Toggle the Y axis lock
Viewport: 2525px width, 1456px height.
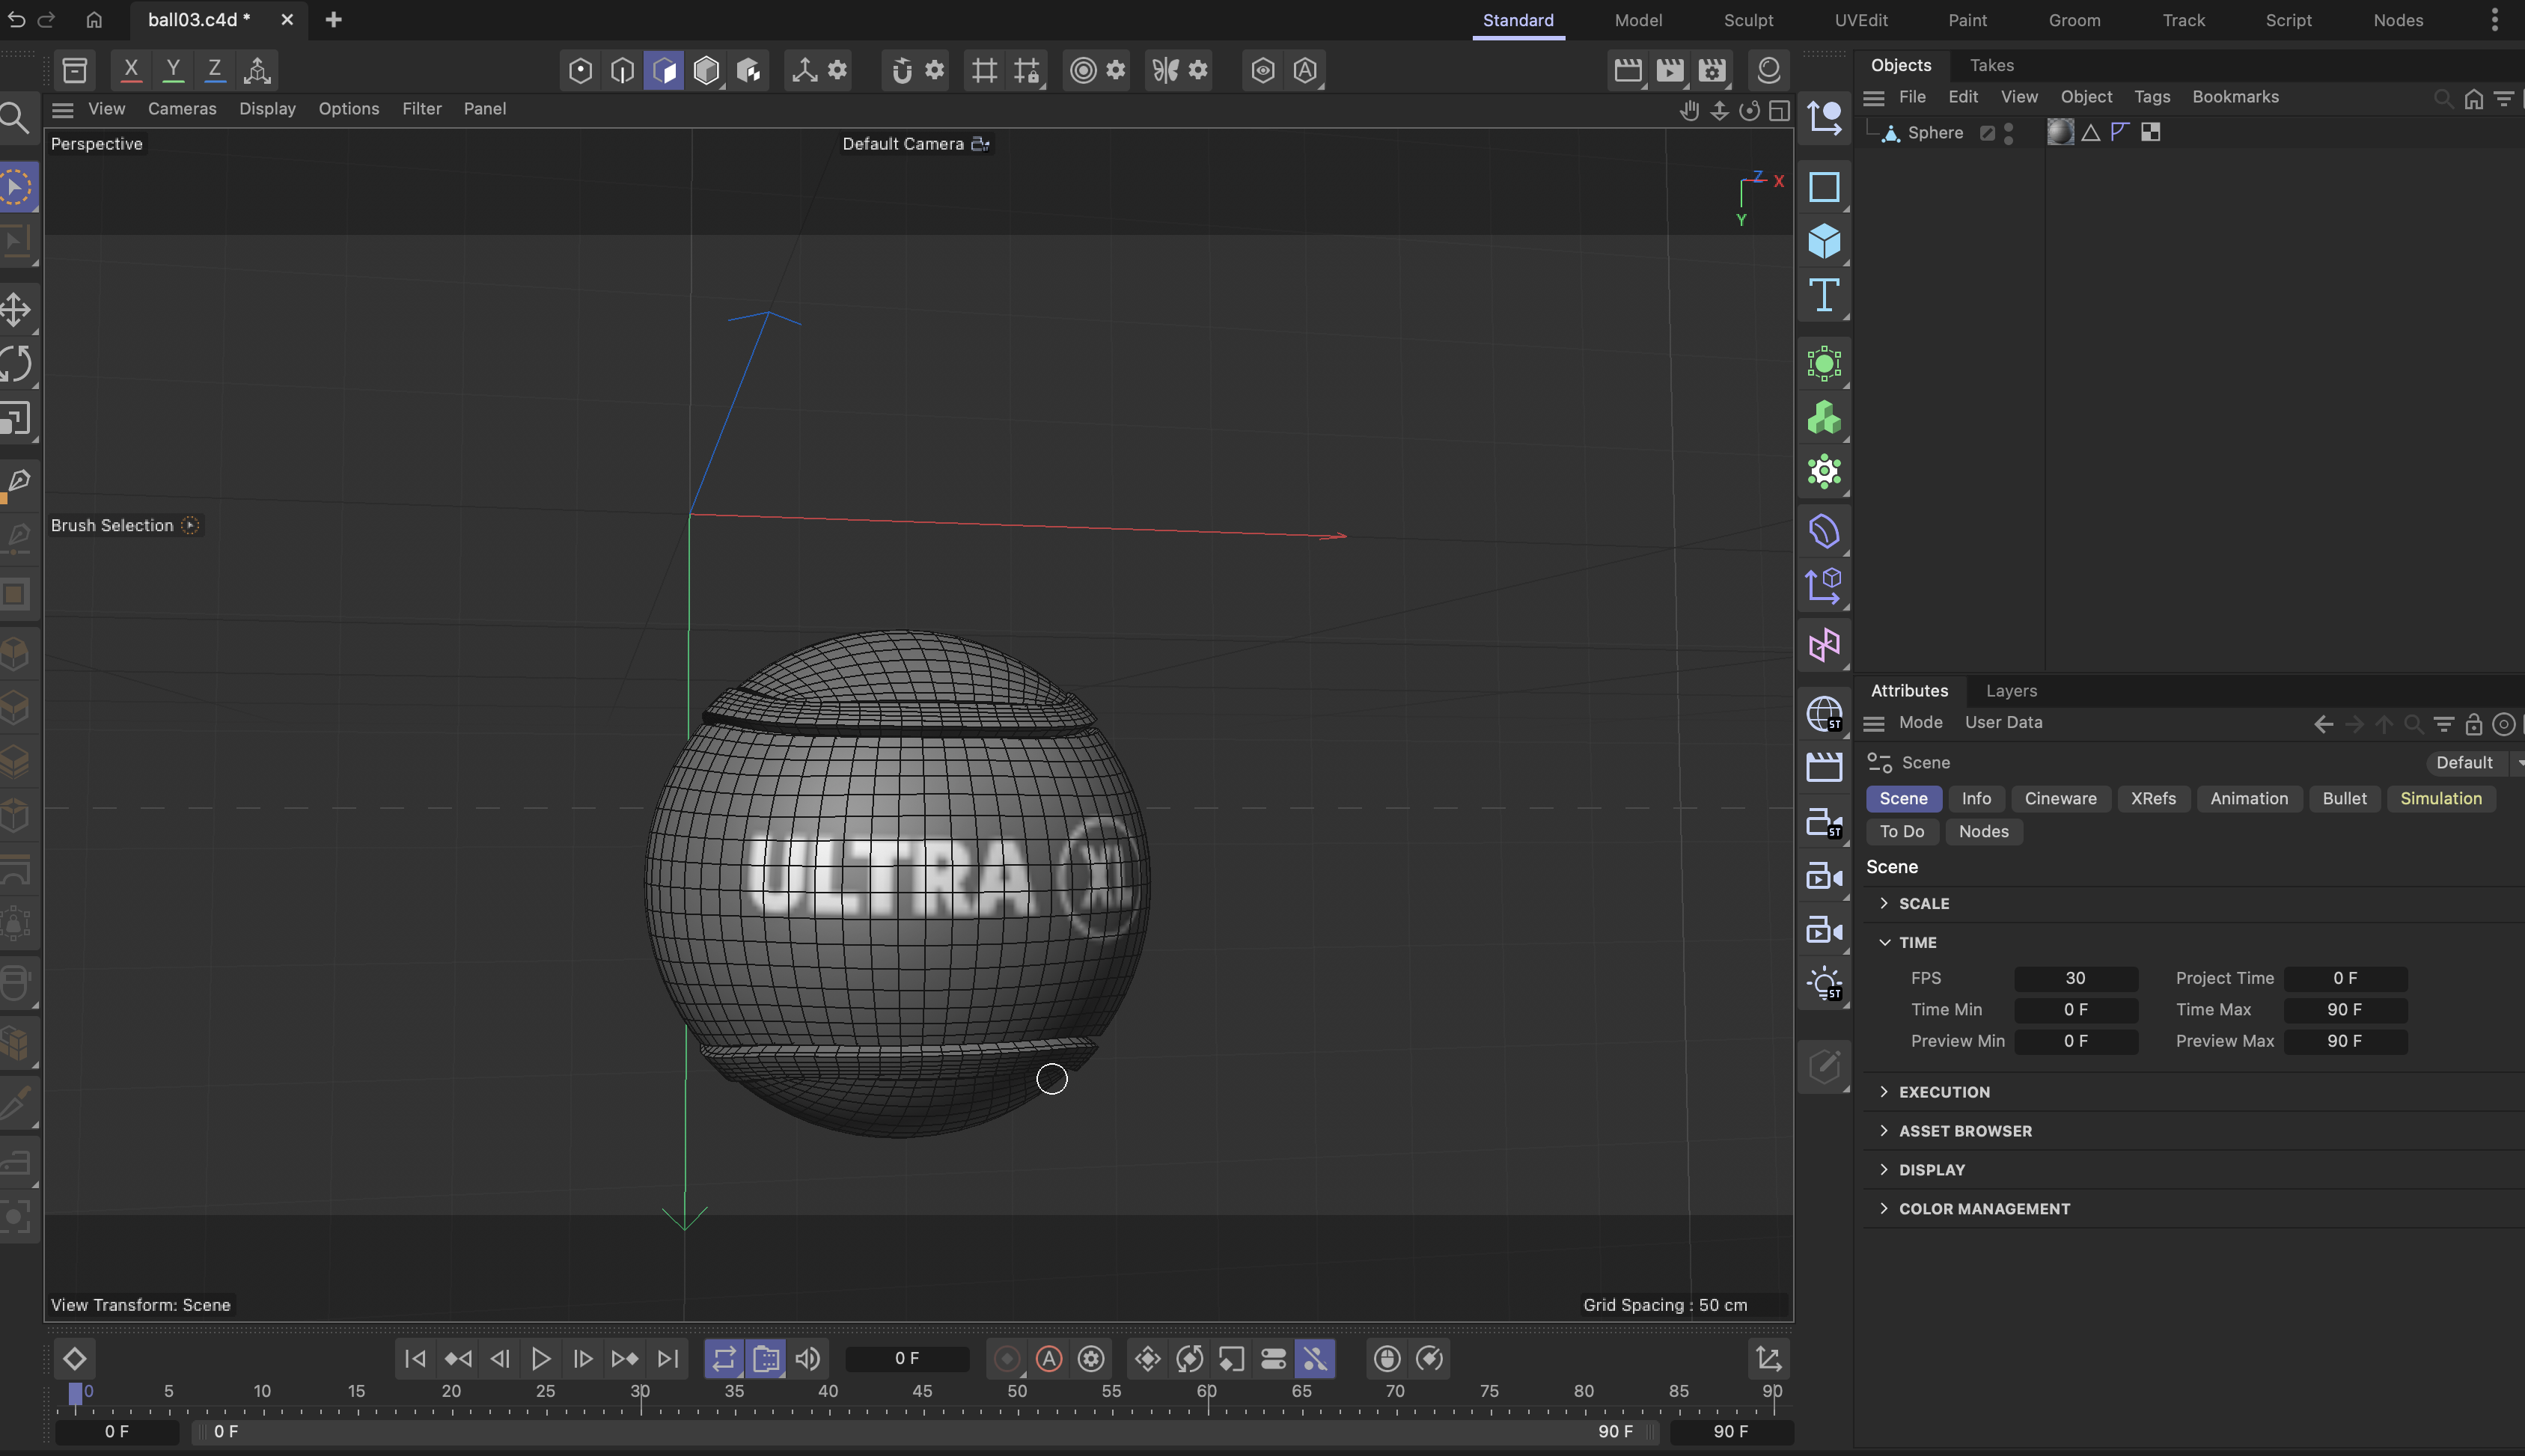tap(172, 70)
